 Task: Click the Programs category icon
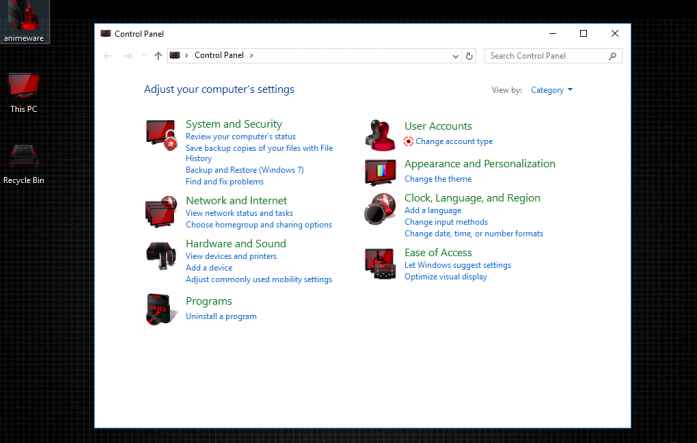161,310
